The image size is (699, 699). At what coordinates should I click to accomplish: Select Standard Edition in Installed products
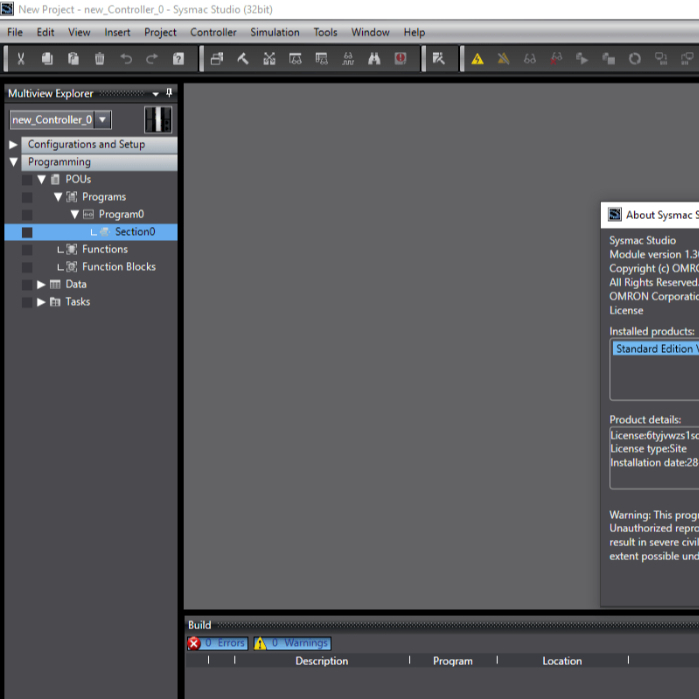pyautogui.click(x=655, y=349)
